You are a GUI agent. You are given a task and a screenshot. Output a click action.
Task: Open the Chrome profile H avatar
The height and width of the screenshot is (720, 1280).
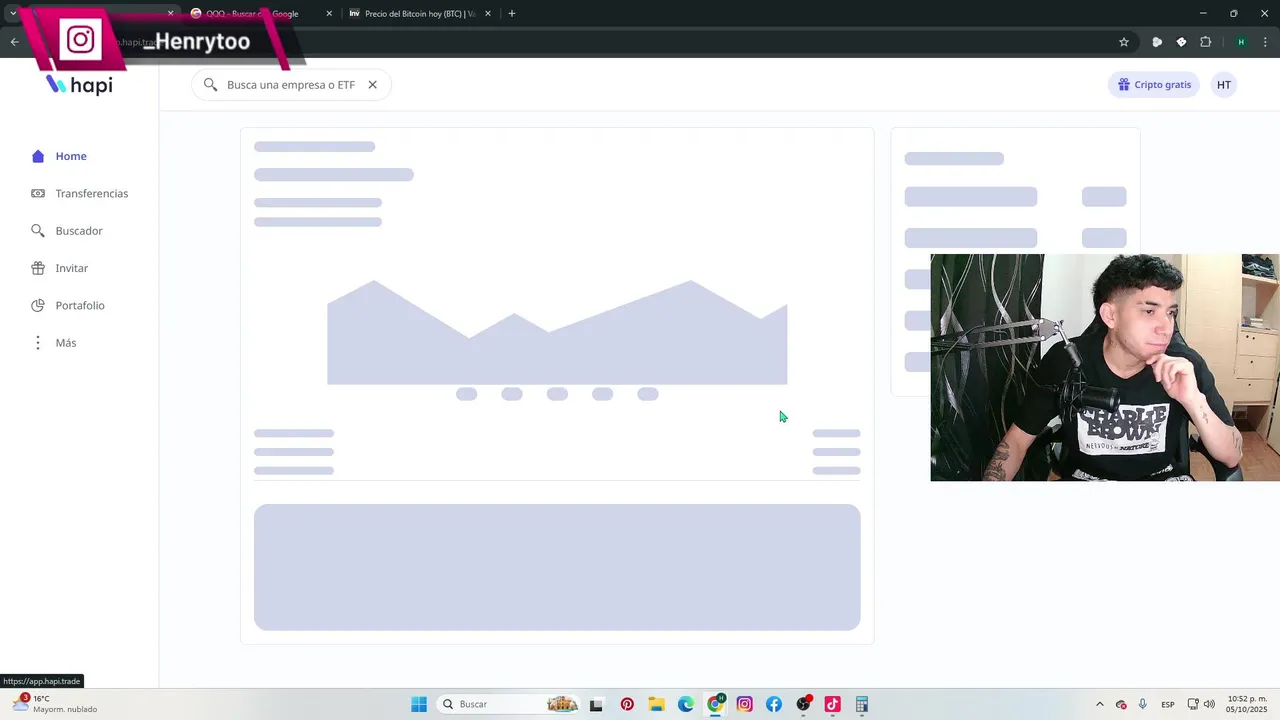[1241, 42]
